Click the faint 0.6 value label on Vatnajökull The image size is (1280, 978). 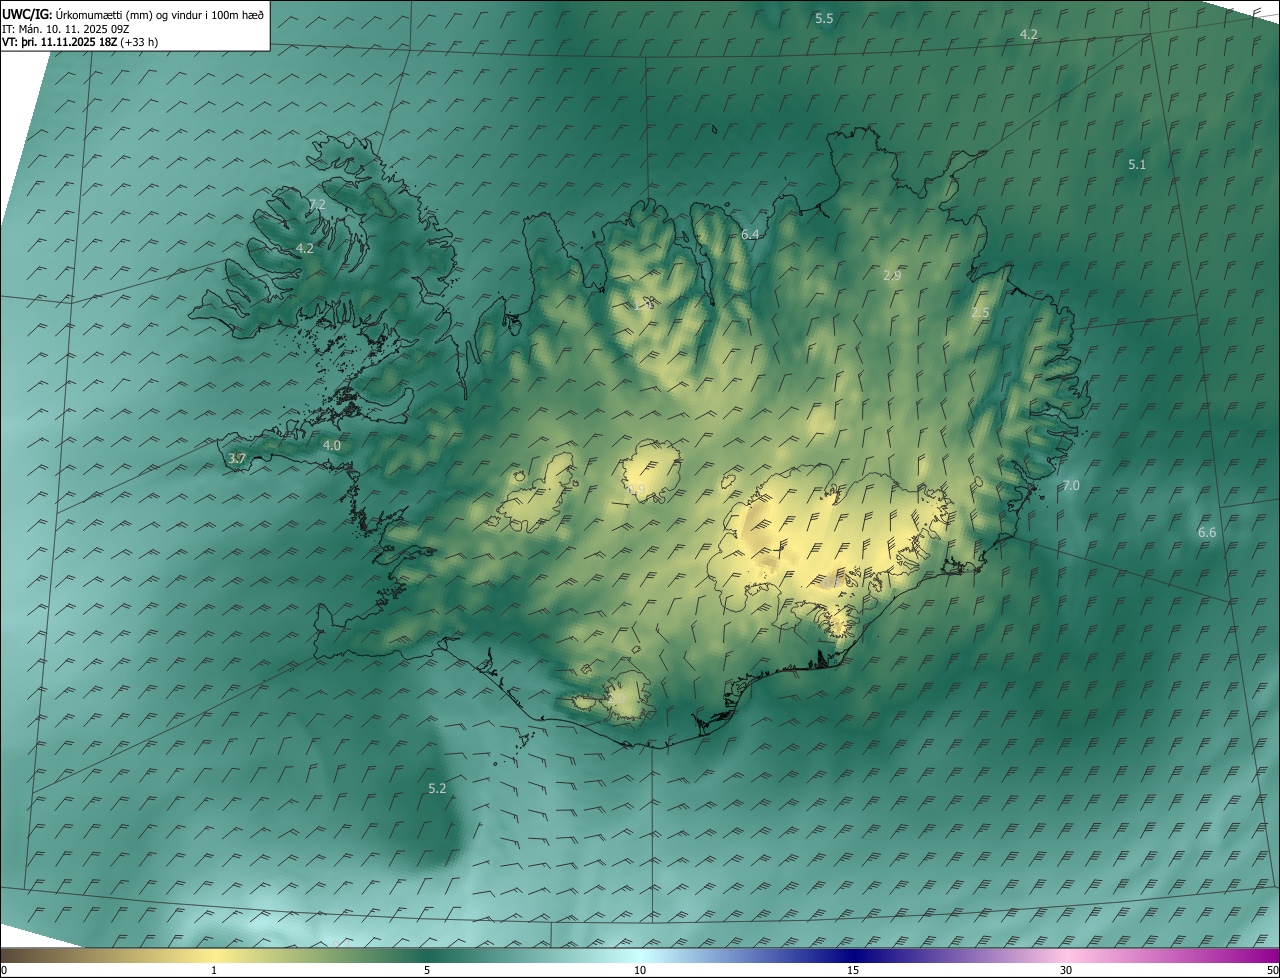(x=832, y=581)
